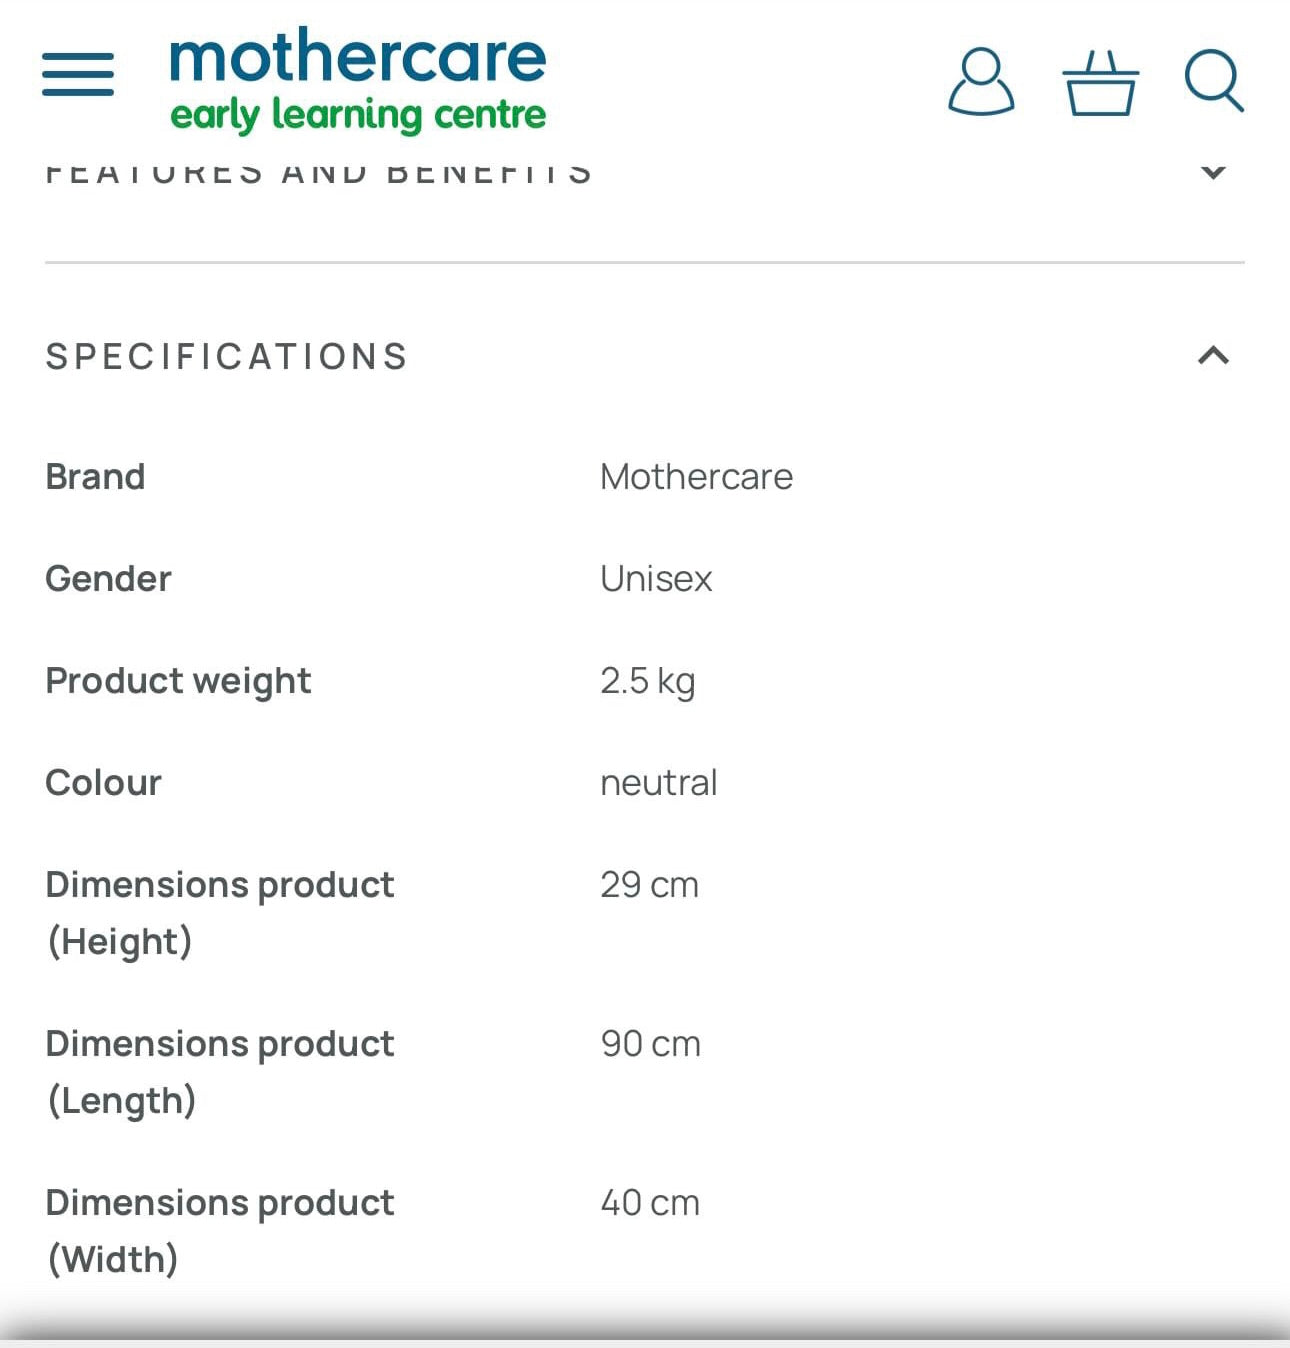Click the Colour label
The width and height of the screenshot is (1290, 1348).
pyautogui.click(x=103, y=783)
